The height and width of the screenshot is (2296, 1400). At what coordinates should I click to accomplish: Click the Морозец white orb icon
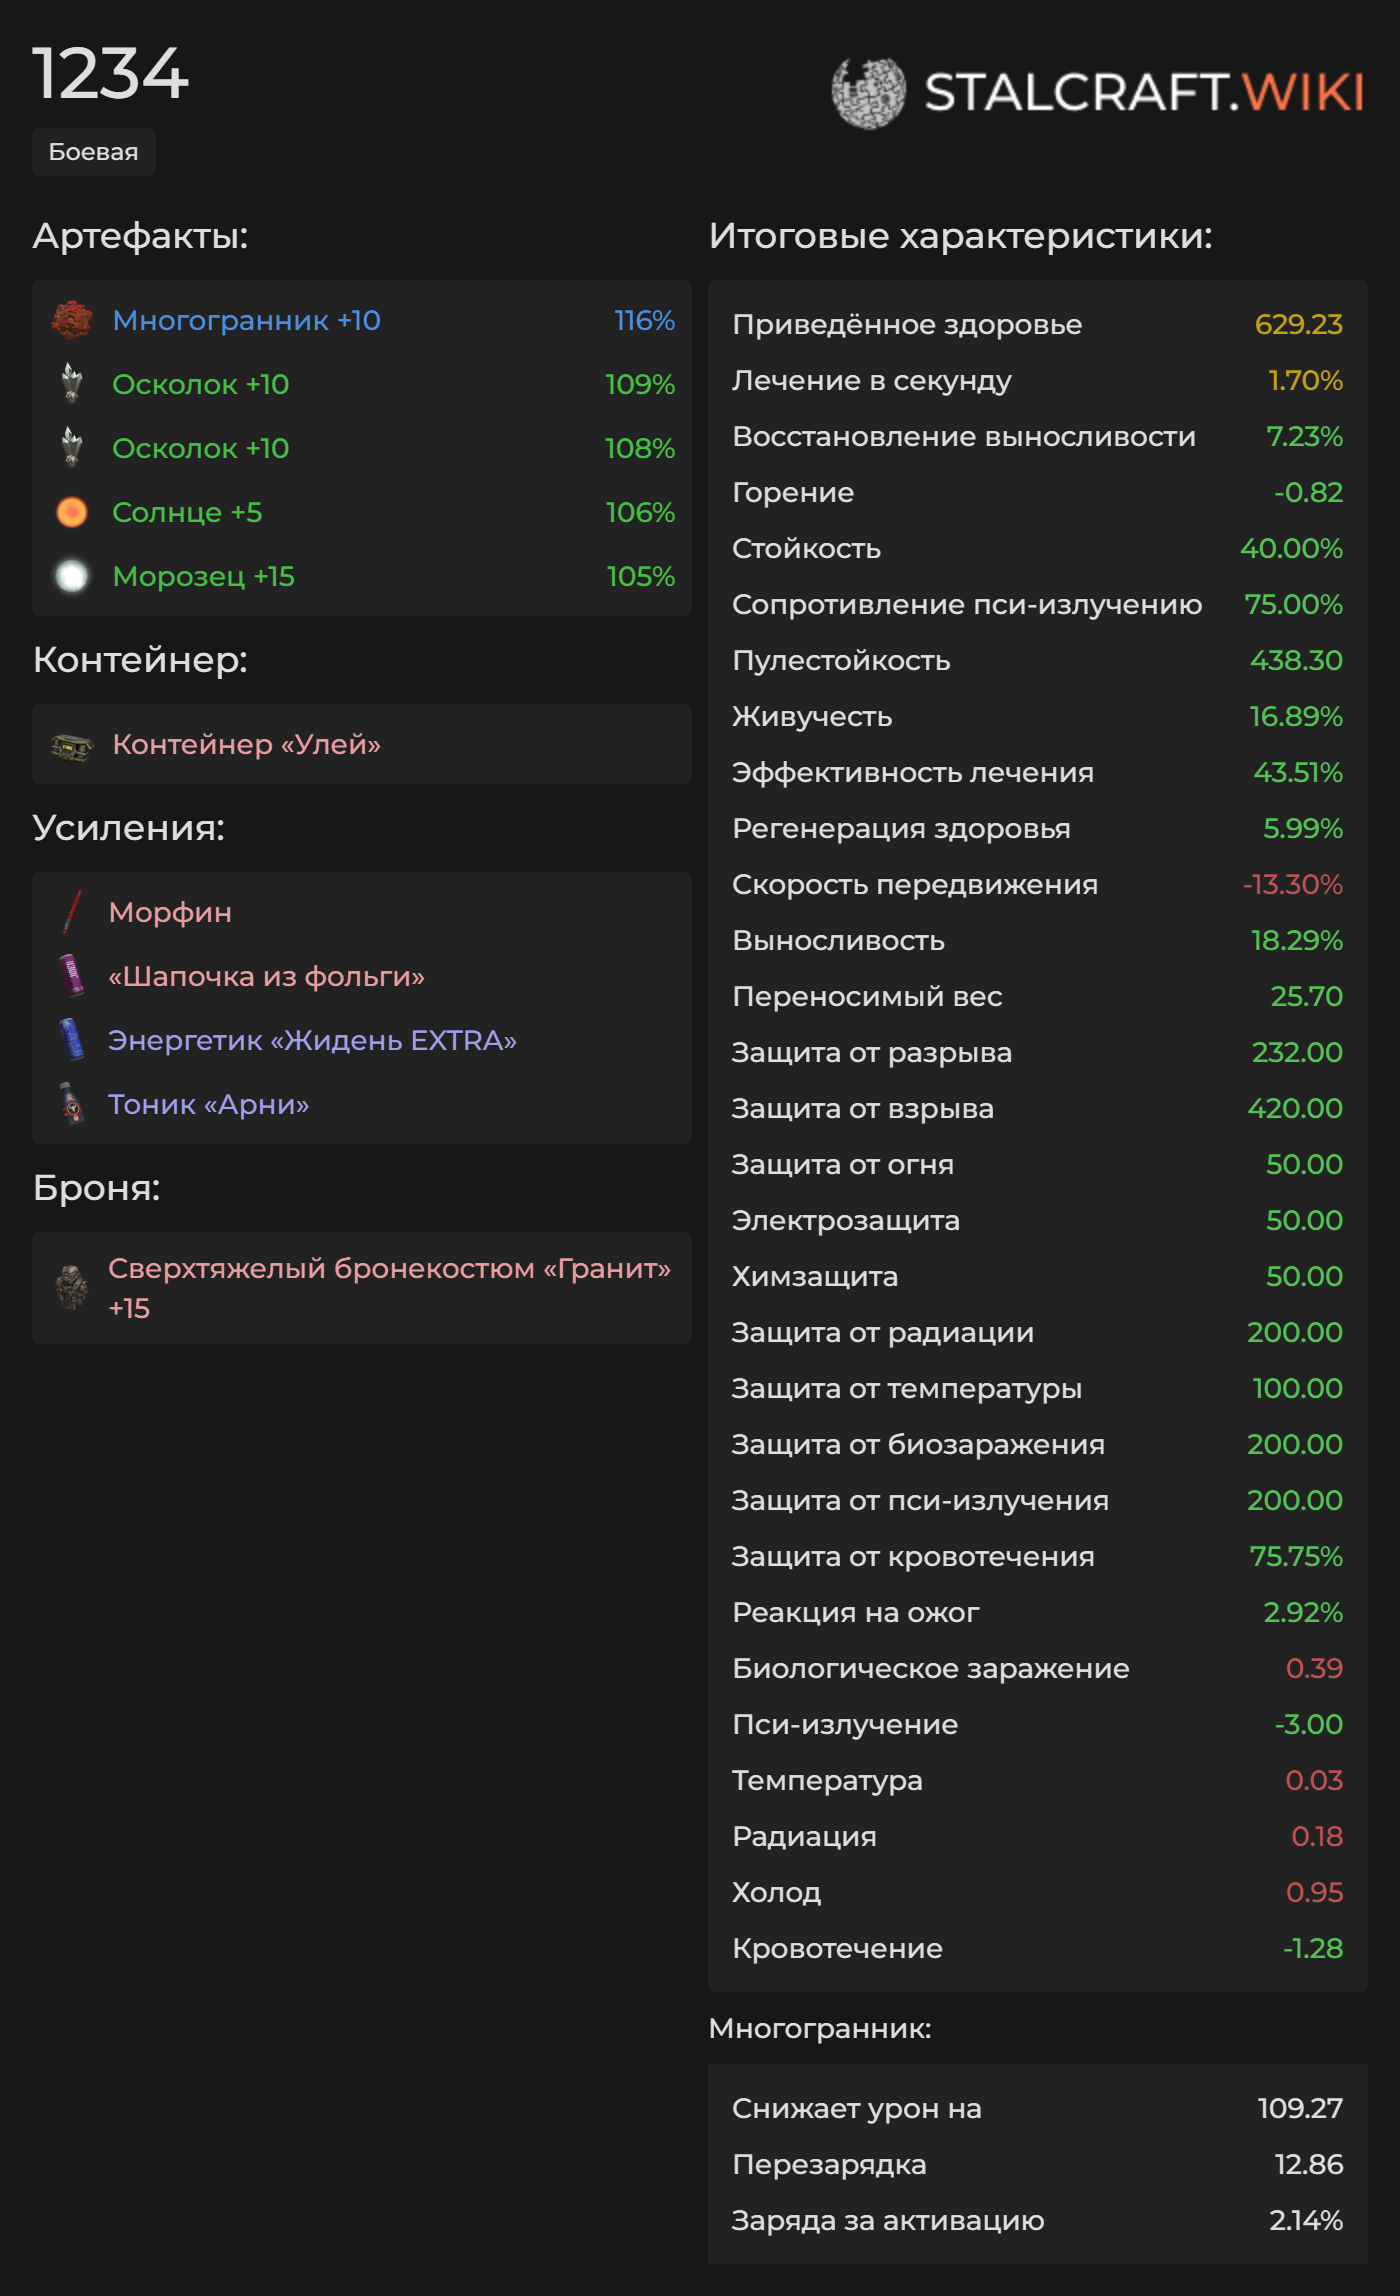click(x=72, y=576)
